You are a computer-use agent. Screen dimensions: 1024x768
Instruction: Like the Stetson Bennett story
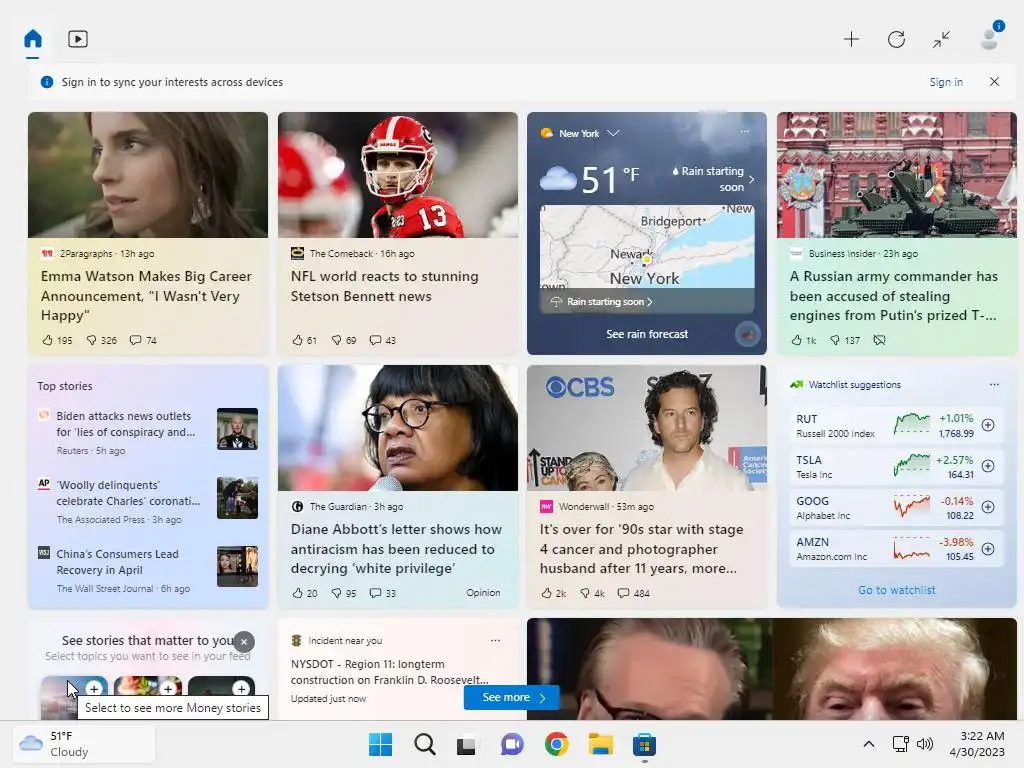click(x=304, y=340)
